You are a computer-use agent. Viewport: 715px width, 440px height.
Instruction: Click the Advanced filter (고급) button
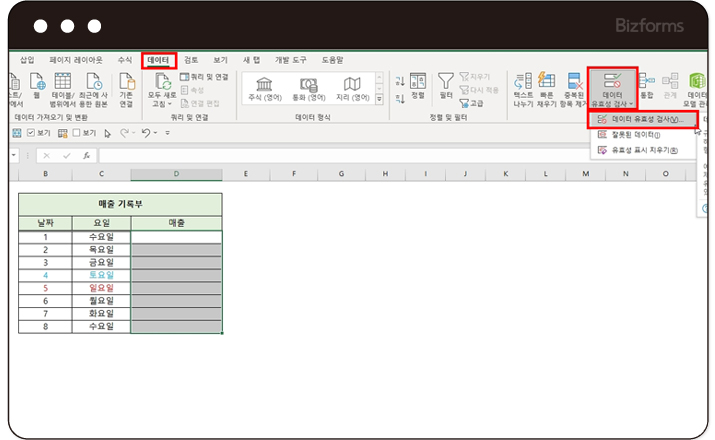(476, 103)
